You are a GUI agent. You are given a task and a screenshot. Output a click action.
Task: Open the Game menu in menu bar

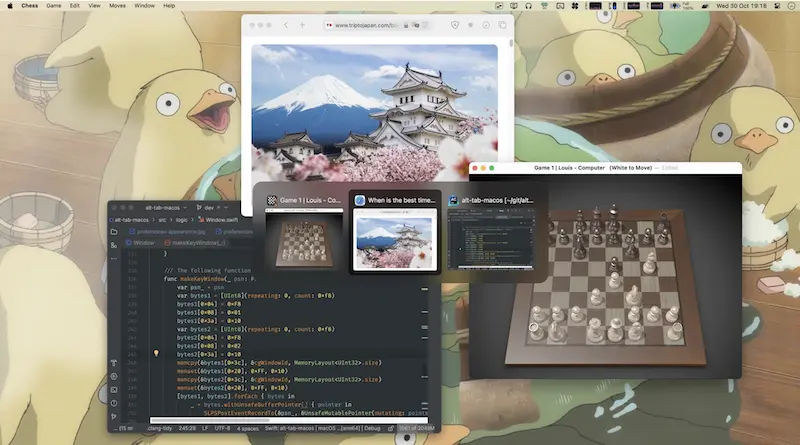click(x=53, y=6)
